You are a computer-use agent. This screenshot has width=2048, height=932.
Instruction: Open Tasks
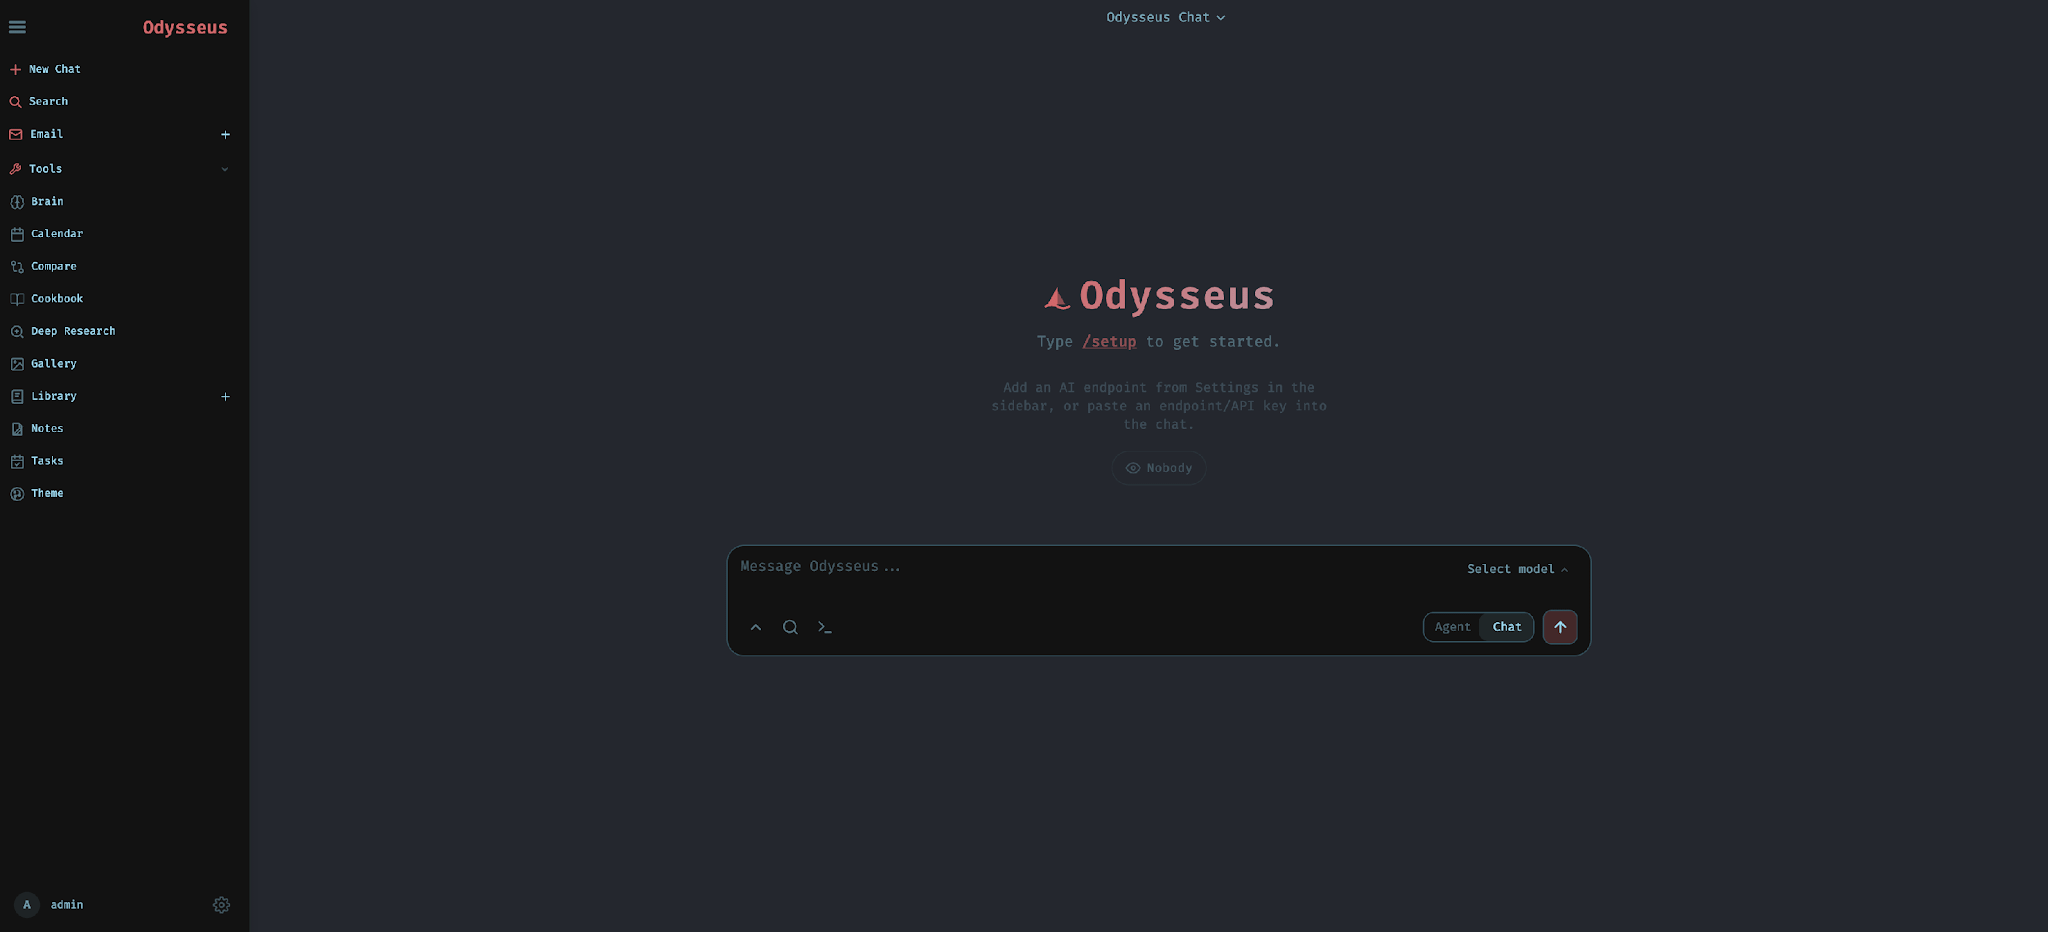pyautogui.click(x=47, y=461)
